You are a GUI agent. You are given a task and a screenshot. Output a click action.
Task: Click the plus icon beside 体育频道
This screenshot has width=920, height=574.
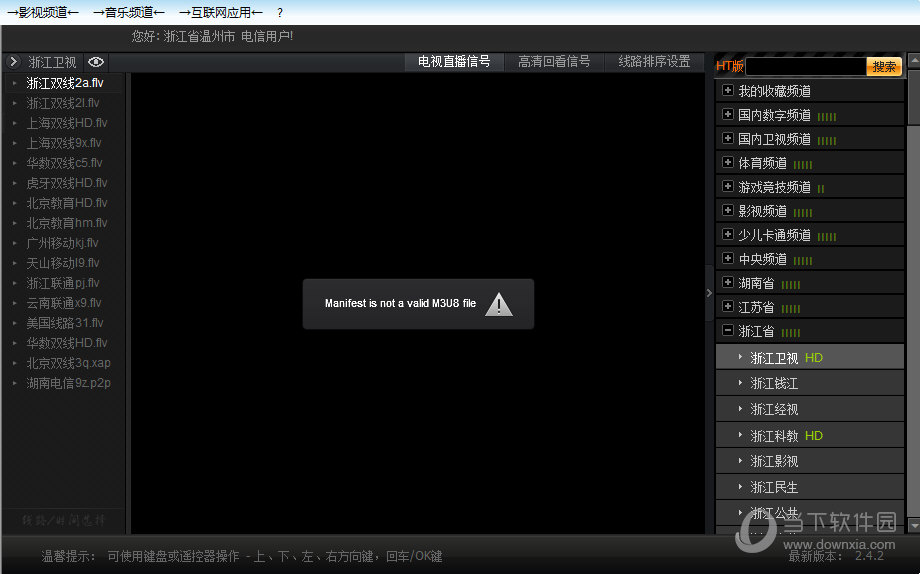click(728, 162)
